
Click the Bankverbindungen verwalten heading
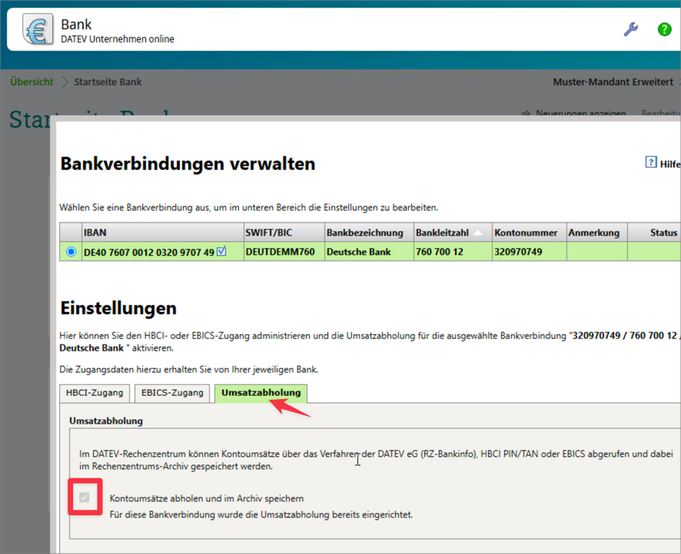(x=188, y=164)
